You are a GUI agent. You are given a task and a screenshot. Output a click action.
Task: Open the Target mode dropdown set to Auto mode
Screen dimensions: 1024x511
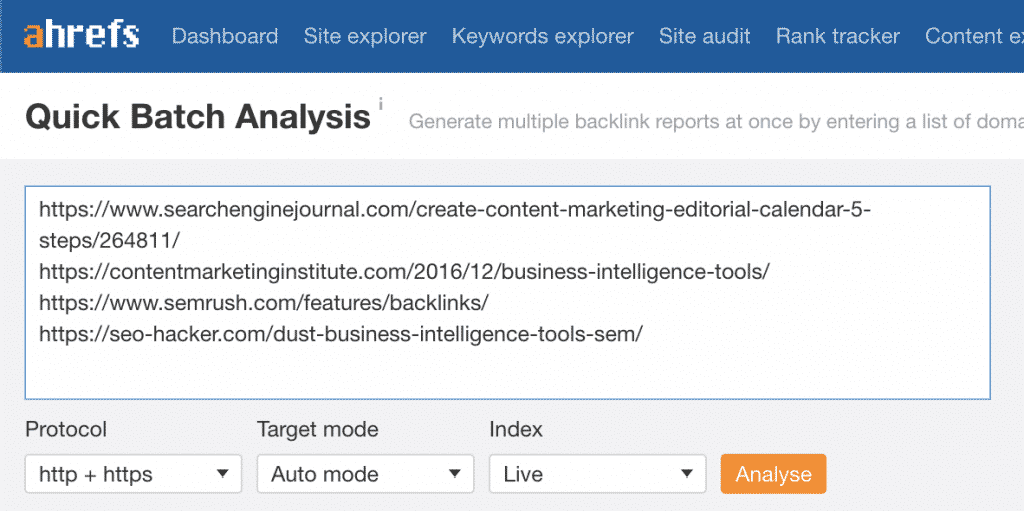pos(365,474)
